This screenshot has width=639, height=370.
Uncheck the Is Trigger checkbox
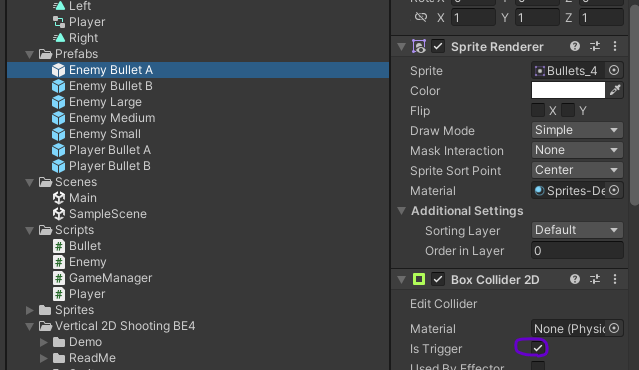coord(538,348)
